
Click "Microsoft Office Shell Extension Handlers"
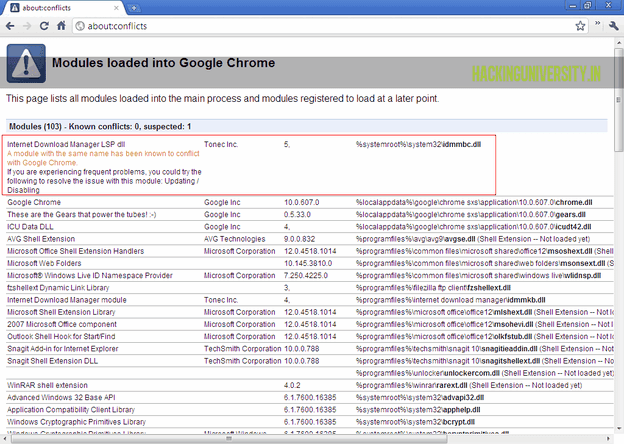(x=76, y=251)
